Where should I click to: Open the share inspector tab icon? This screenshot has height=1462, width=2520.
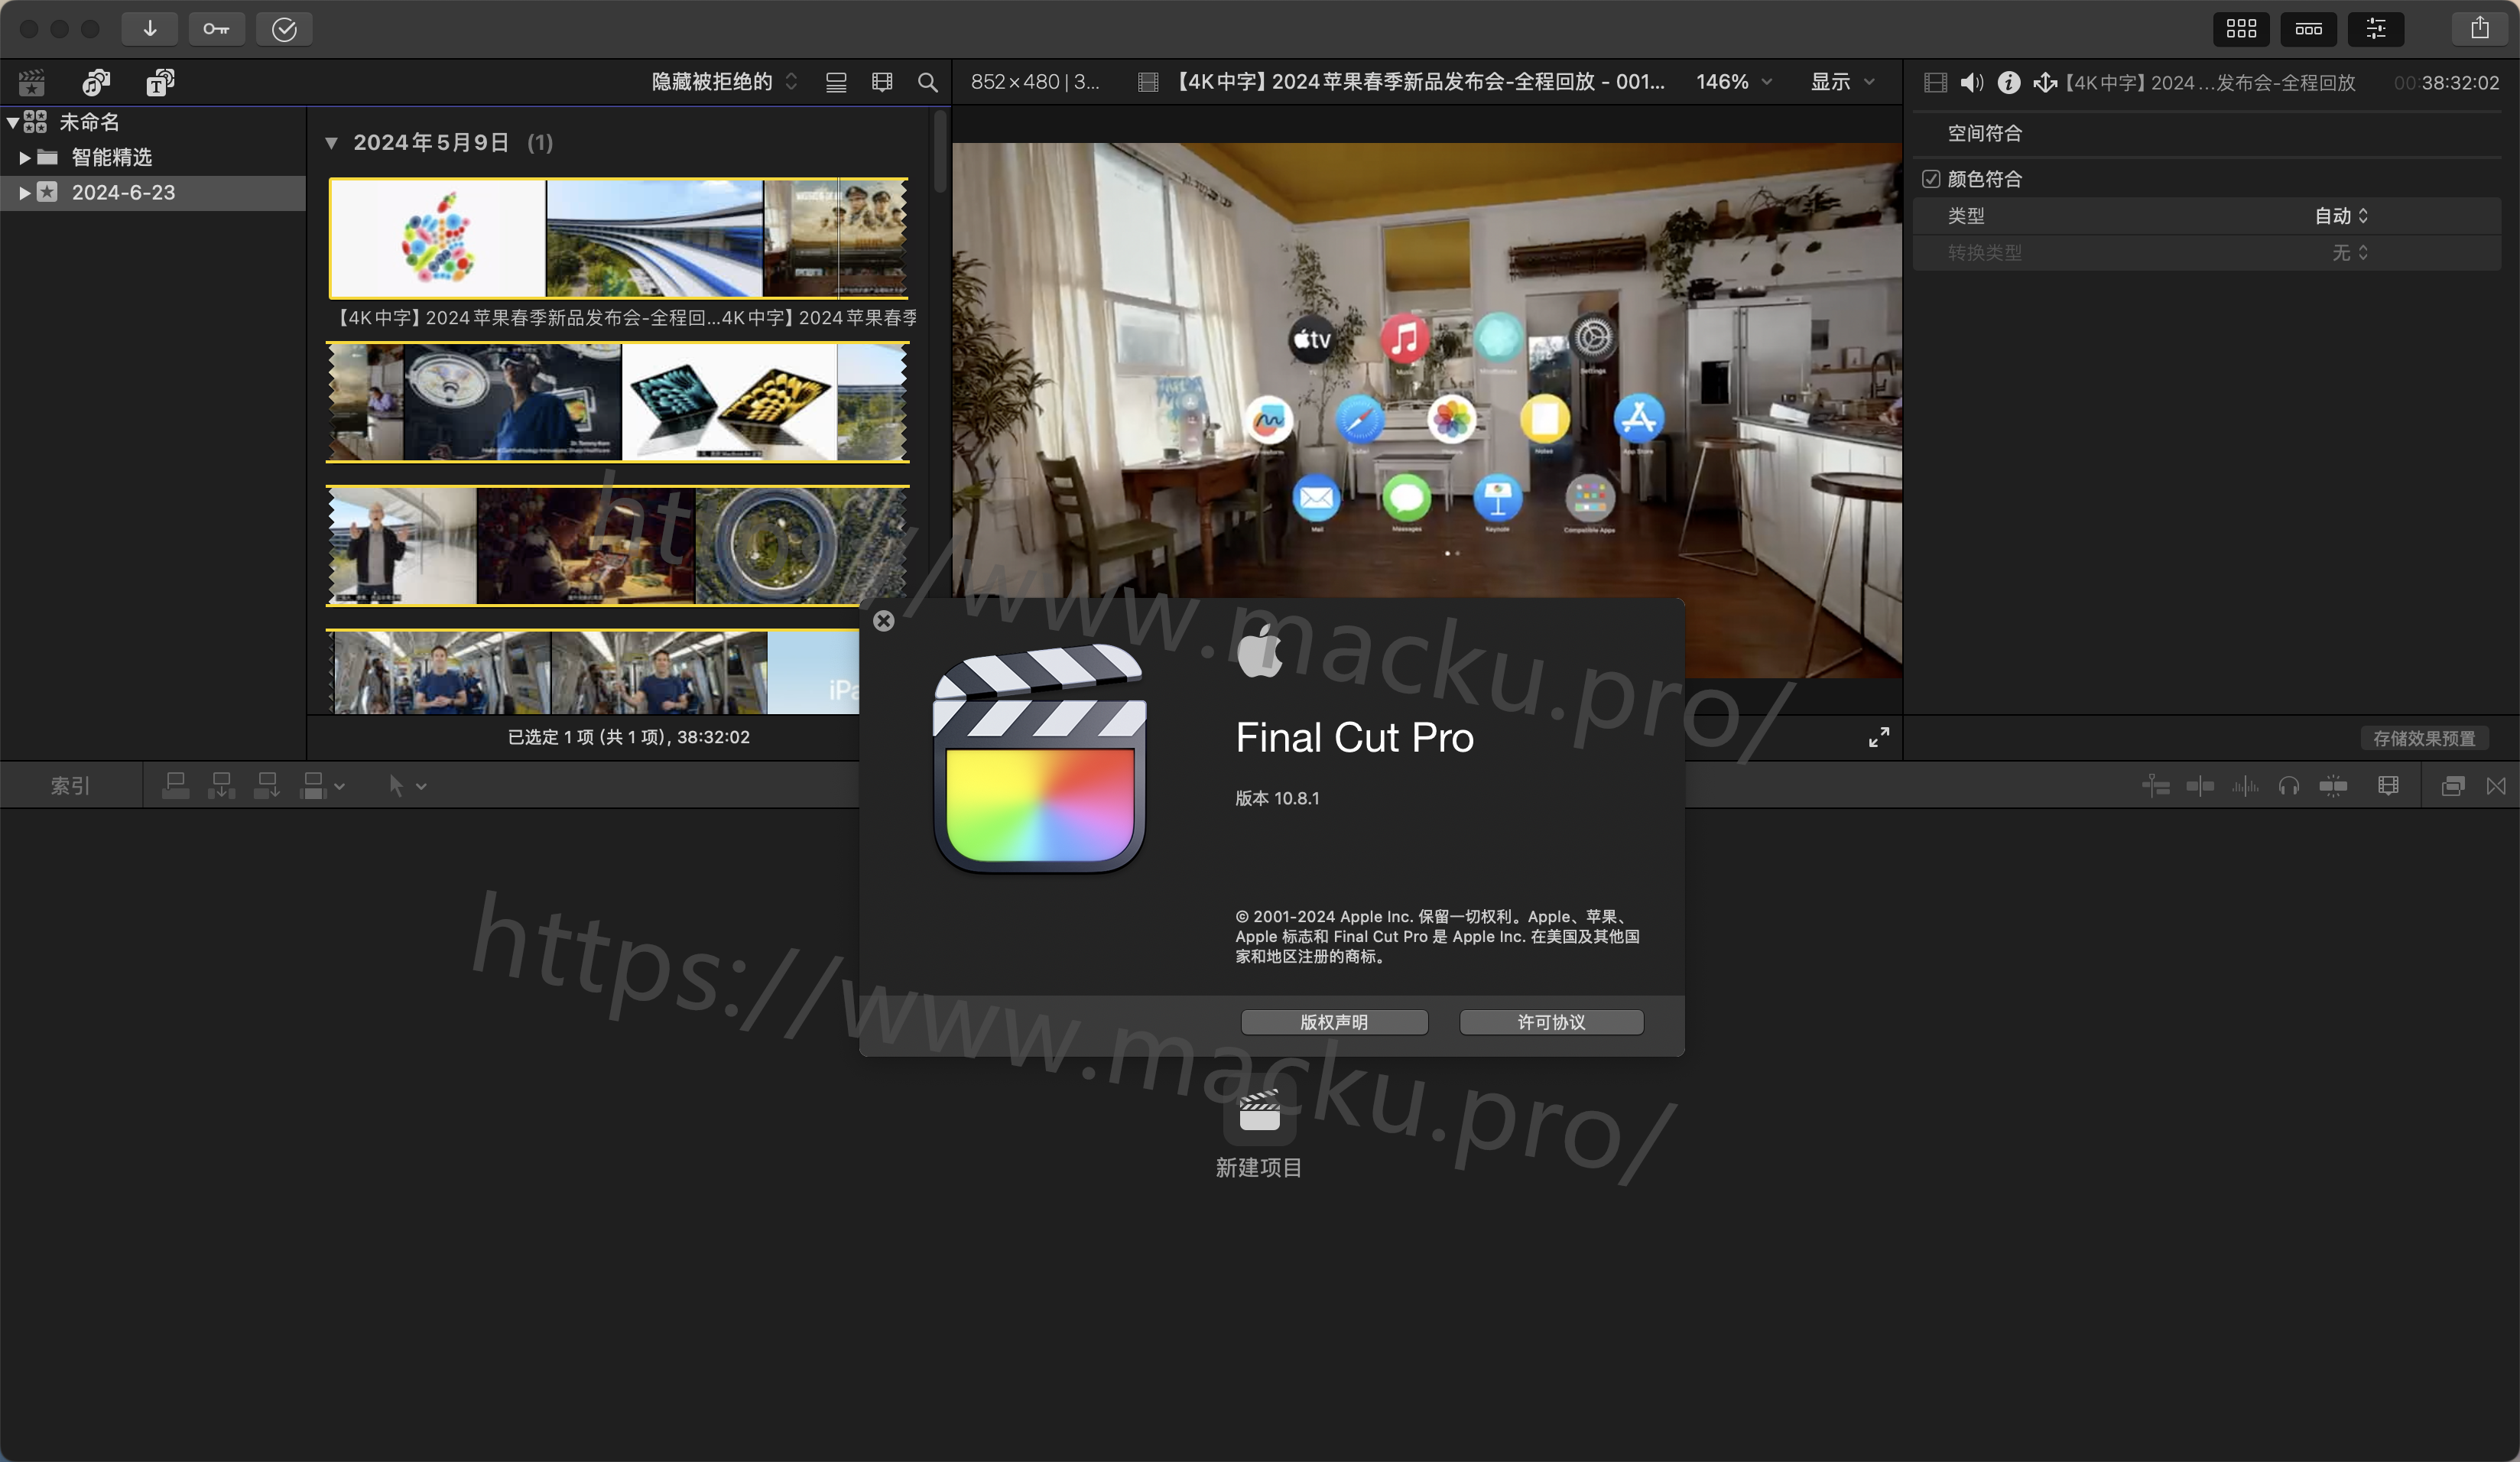click(x=2045, y=83)
